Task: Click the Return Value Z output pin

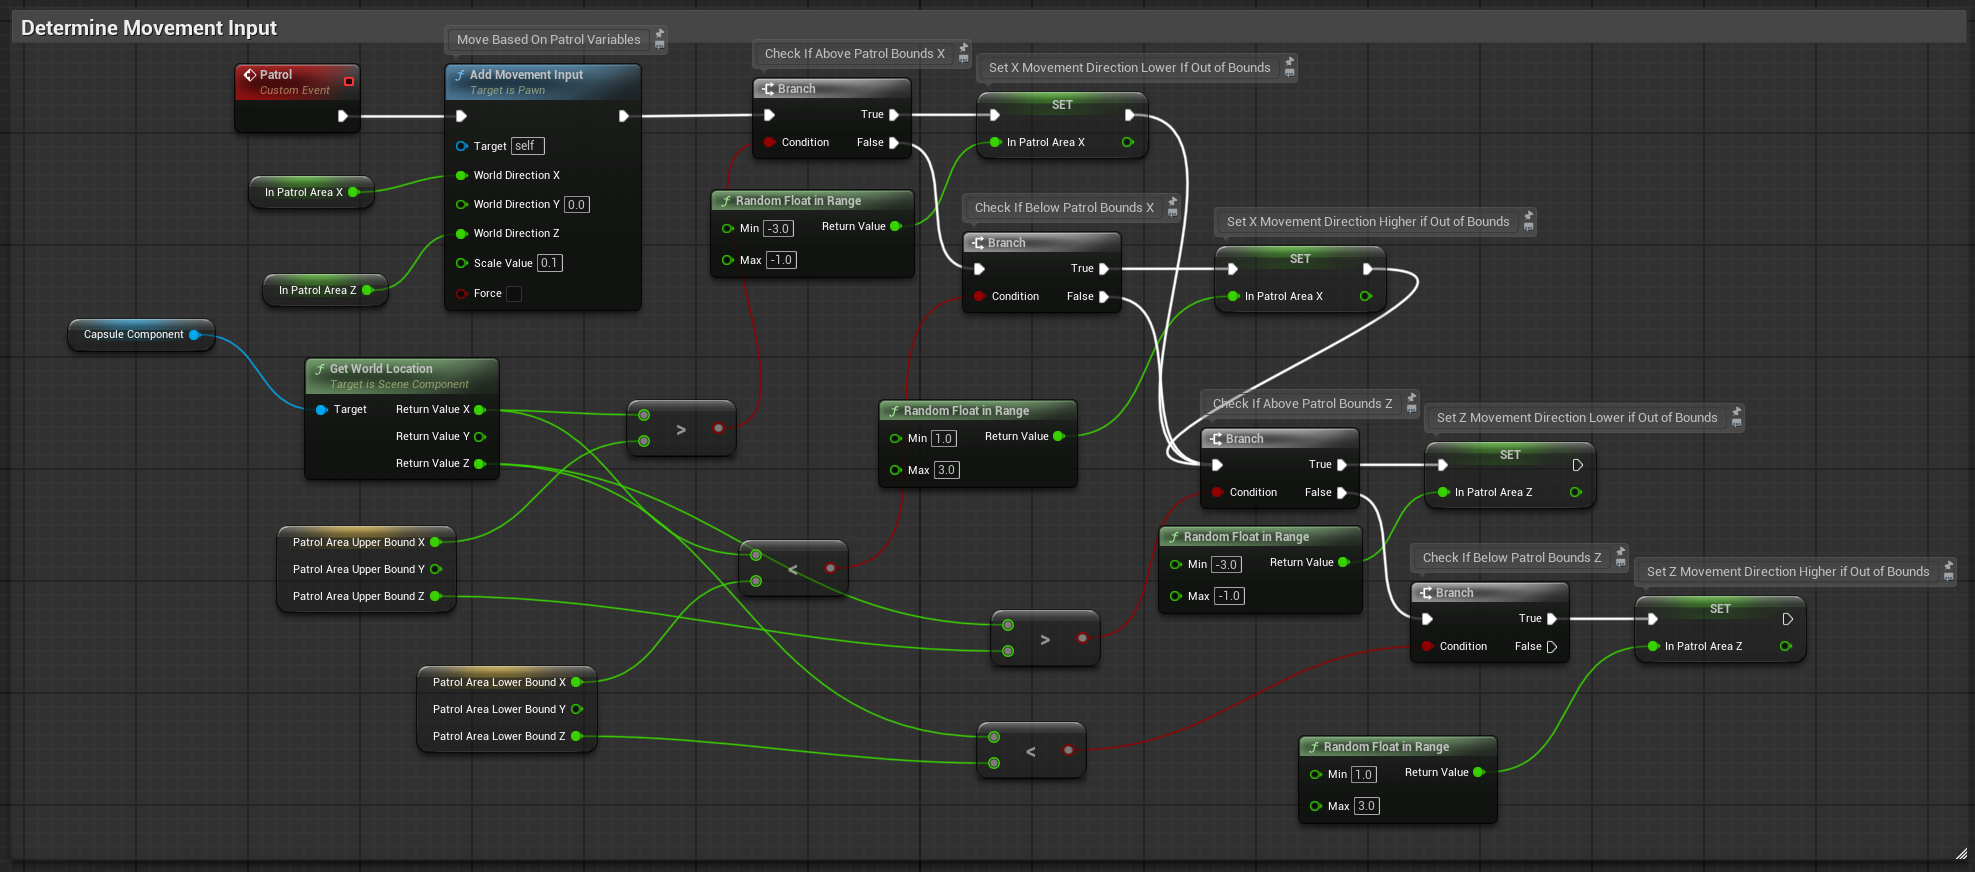Action: (x=480, y=464)
